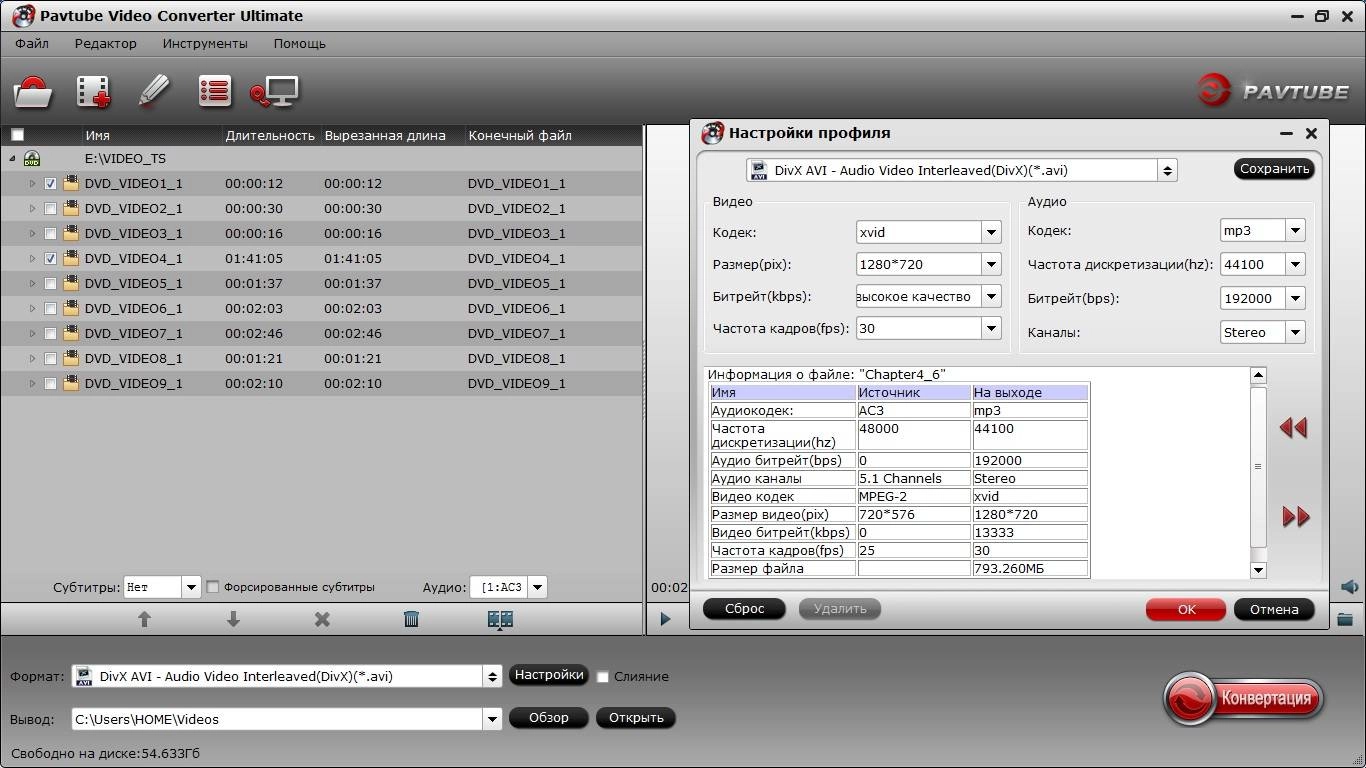The width and height of the screenshot is (1366, 768).
Task: Click the split video icon
Action: point(500,619)
